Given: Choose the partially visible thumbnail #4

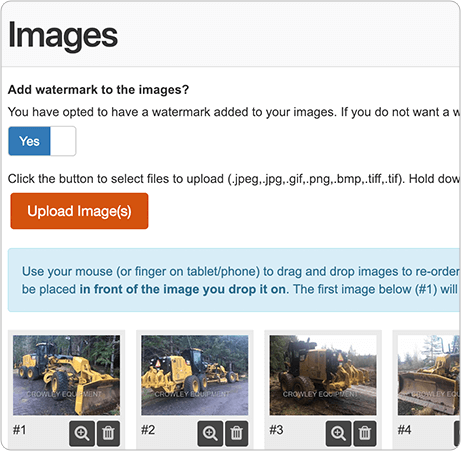Looking at the screenshot, I should [429, 375].
